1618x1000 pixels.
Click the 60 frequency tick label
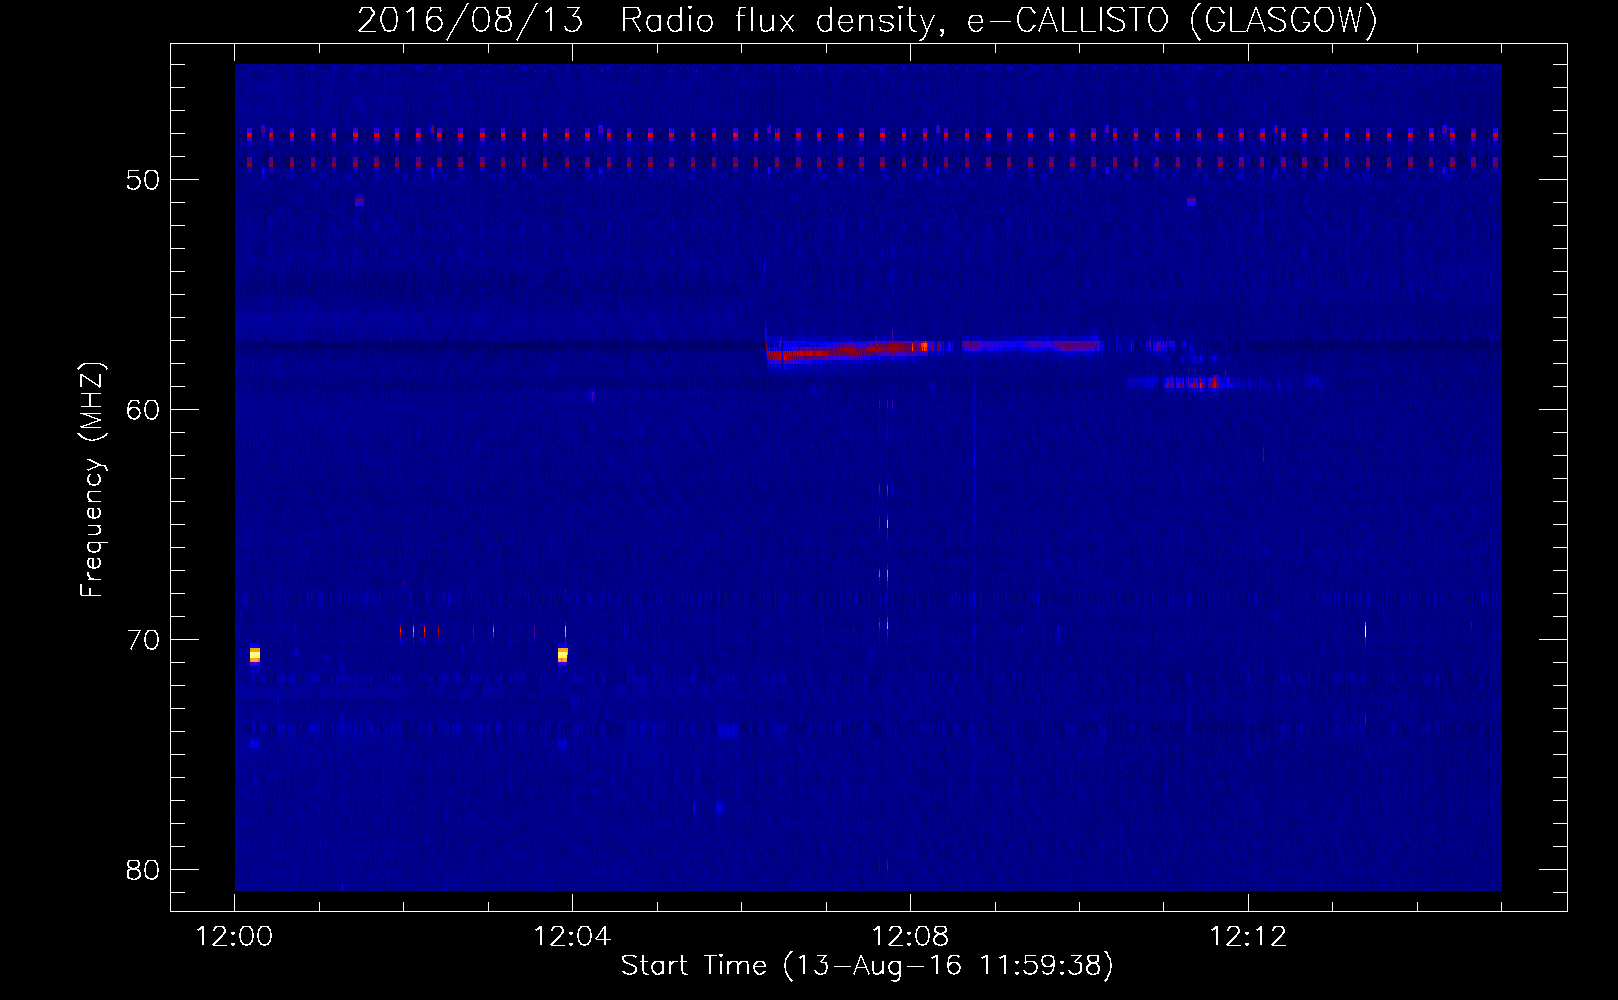coord(143,410)
